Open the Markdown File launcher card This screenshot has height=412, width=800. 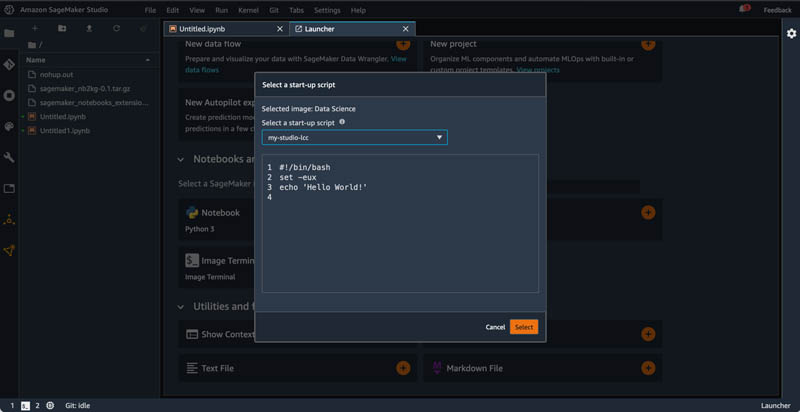(542, 368)
